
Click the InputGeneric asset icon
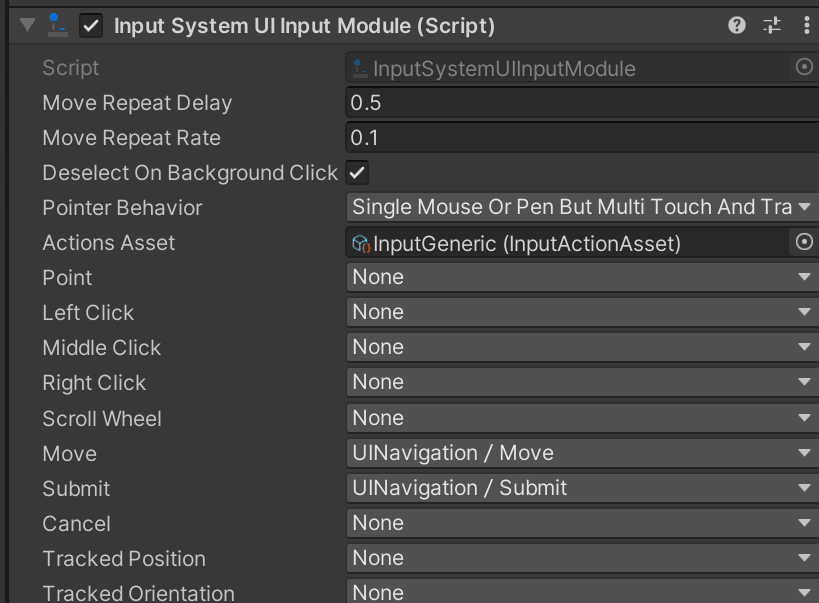coord(361,243)
